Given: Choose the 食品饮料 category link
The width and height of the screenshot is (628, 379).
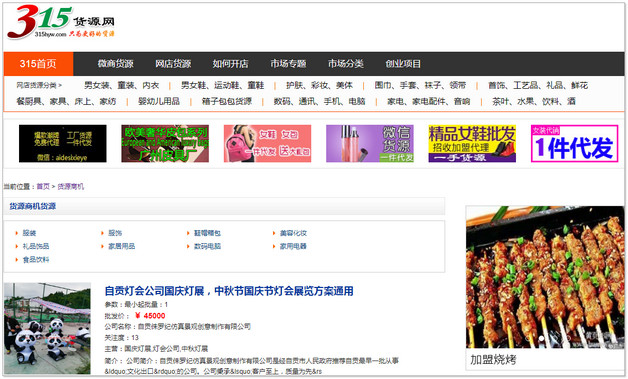Looking at the screenshot, I should pos(36,260).
